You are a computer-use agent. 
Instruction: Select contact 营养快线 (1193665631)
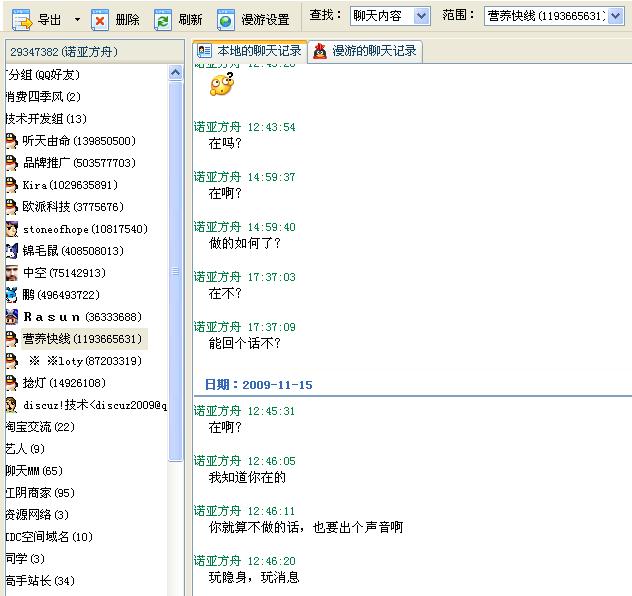click(x=84, y=338)
